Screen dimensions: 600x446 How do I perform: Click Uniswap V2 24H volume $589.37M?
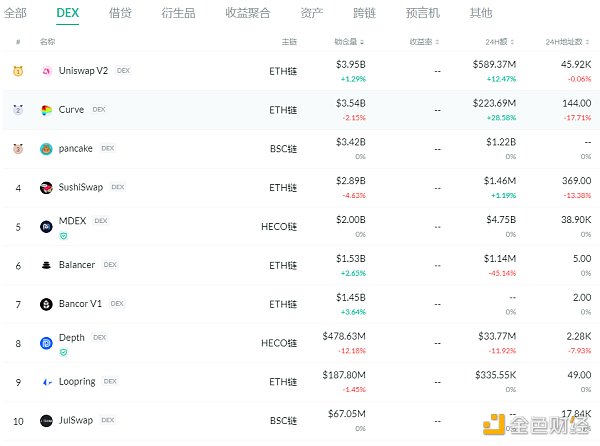494,64
